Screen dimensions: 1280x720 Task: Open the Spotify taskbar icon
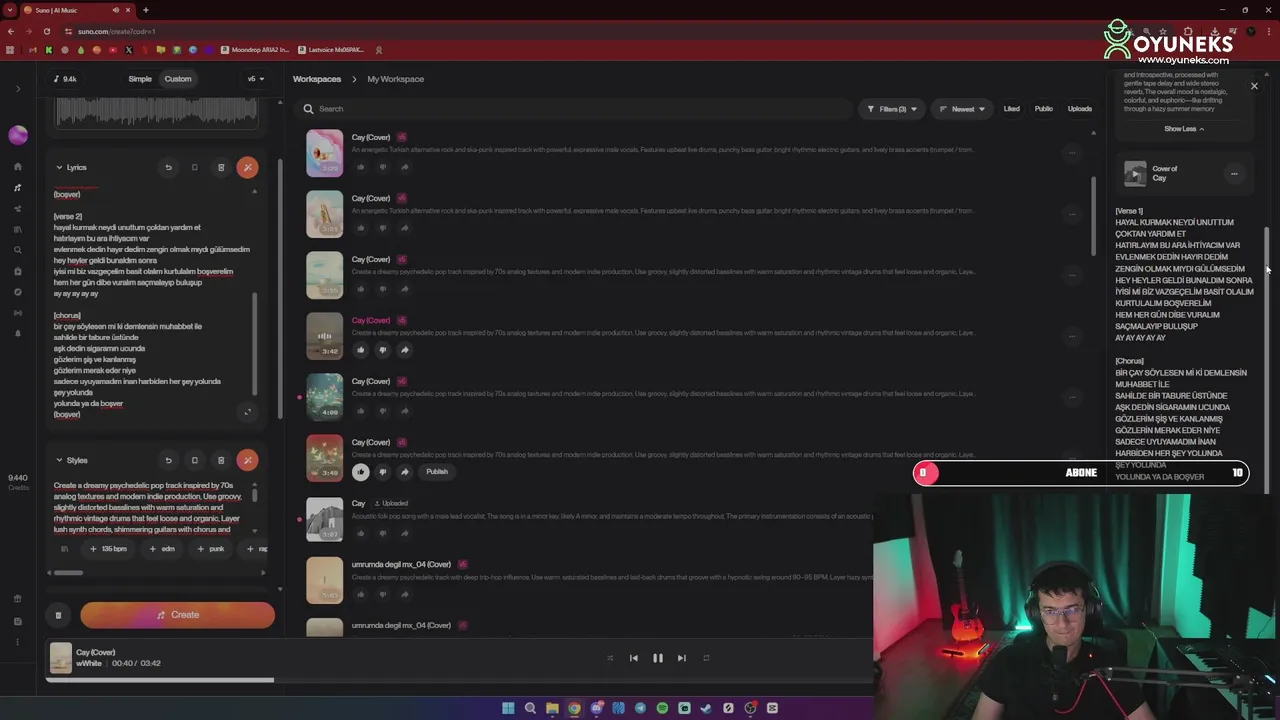click(x=662, y=708)
